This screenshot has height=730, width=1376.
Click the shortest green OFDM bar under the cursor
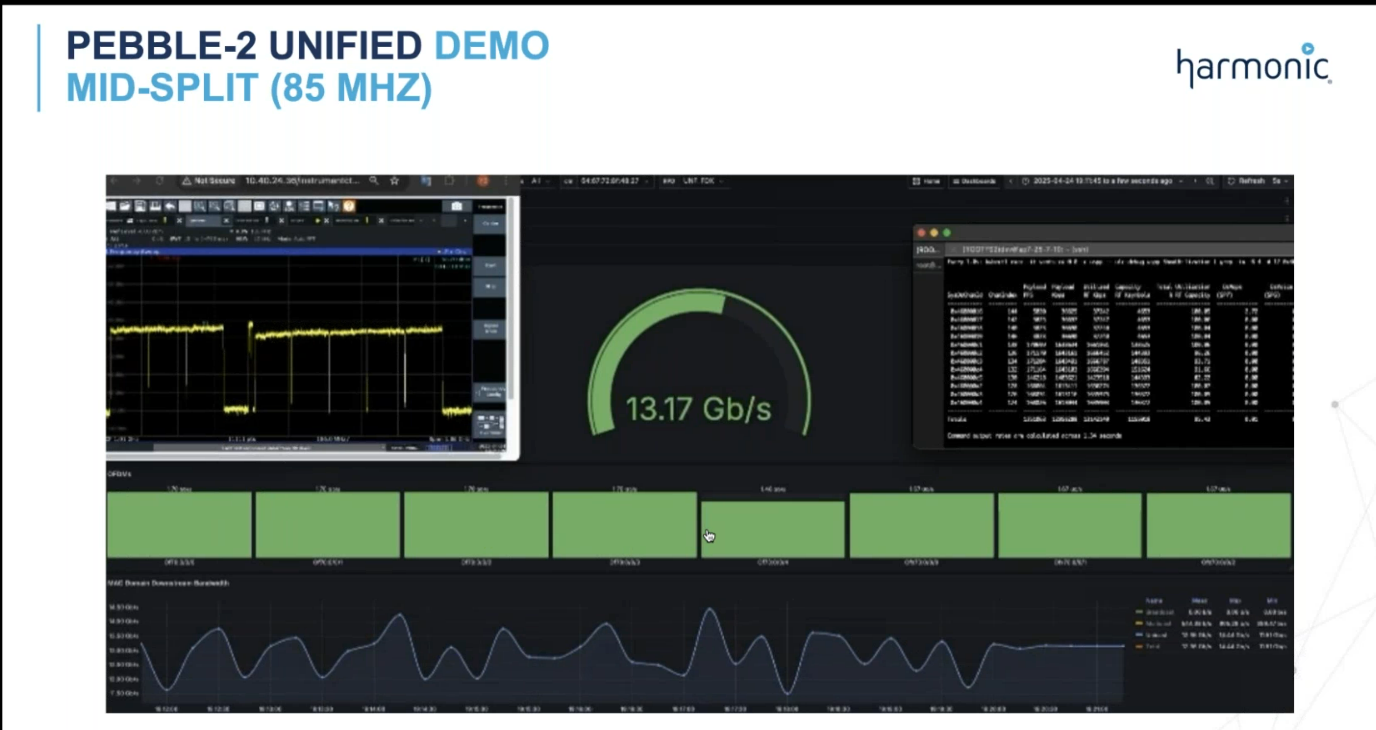pyautogui.click(x=772, y=529)
